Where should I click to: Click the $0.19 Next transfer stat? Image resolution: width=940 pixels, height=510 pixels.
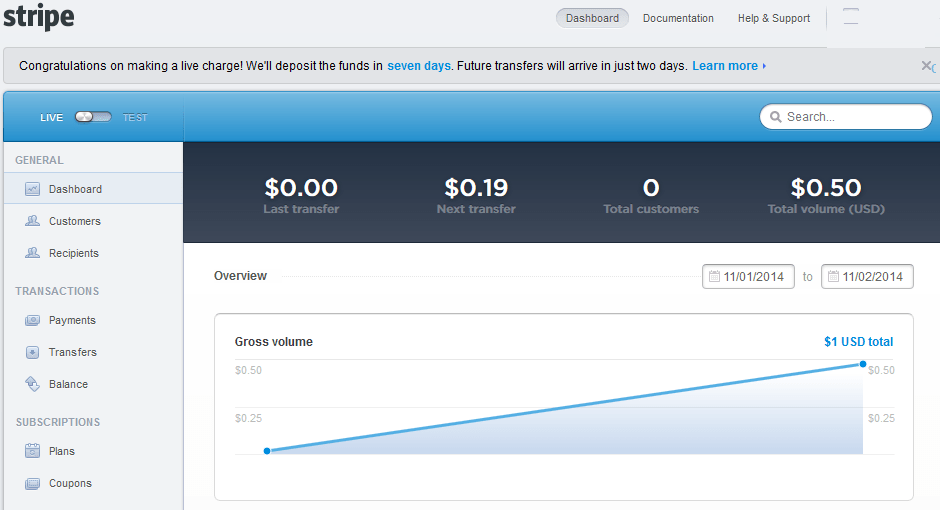pyautogui.click(x=476, y=195)
